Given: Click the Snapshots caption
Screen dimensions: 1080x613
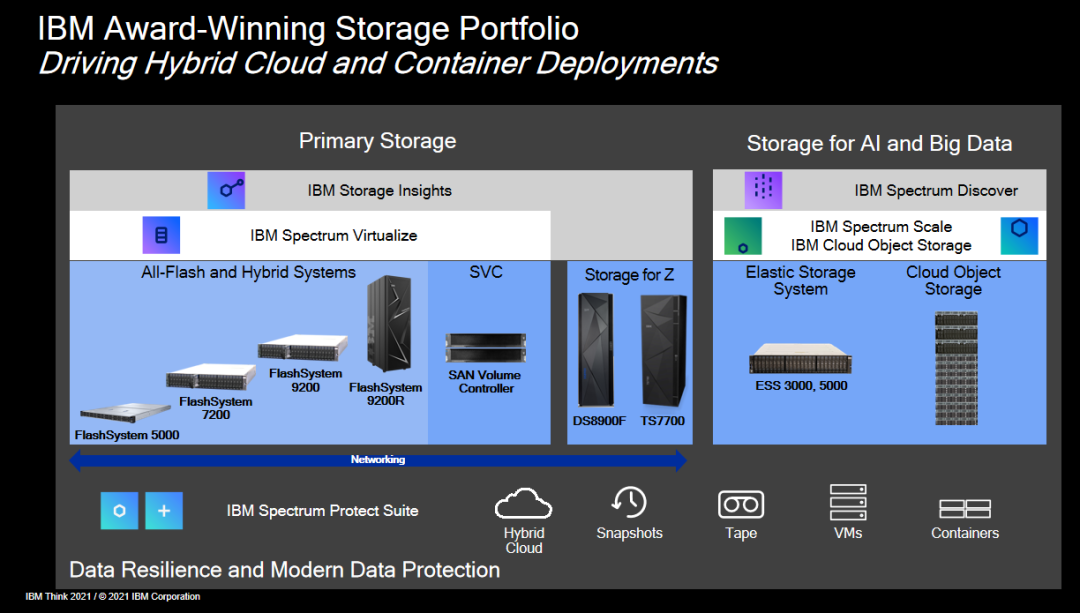Looking at the screenshot, I should (x=630, y=533).
